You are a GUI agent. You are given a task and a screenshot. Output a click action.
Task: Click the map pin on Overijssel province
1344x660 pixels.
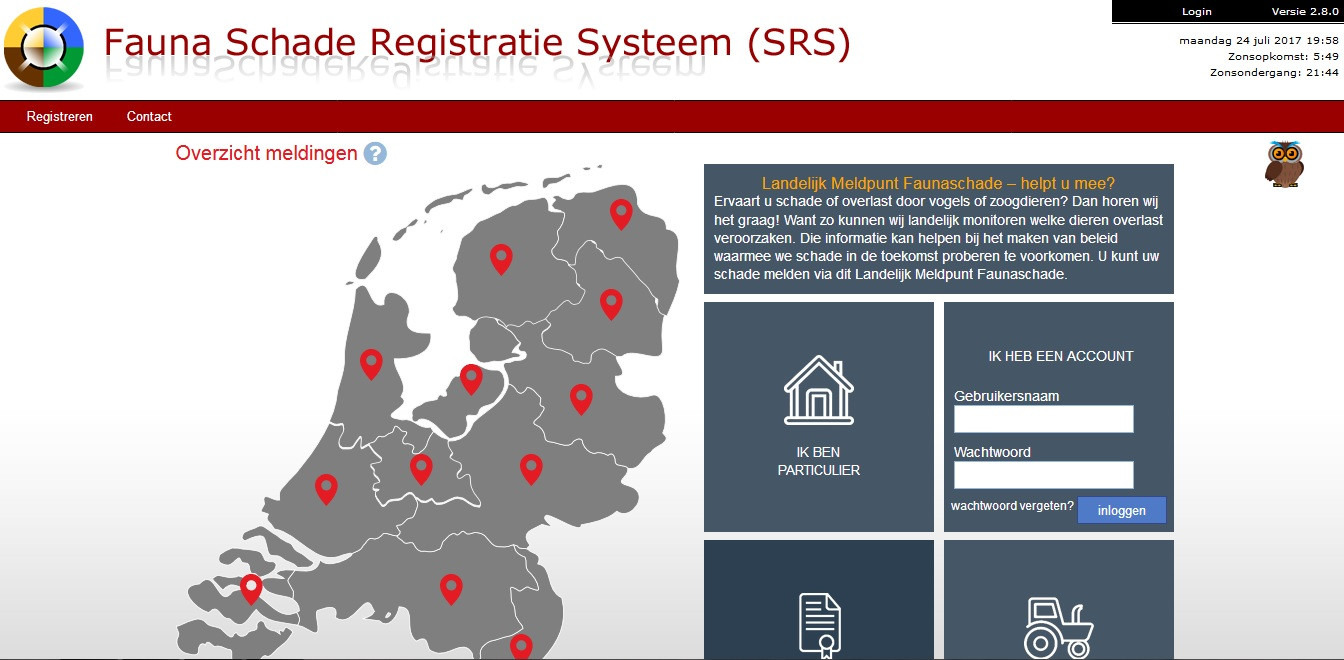pos(581,399)
